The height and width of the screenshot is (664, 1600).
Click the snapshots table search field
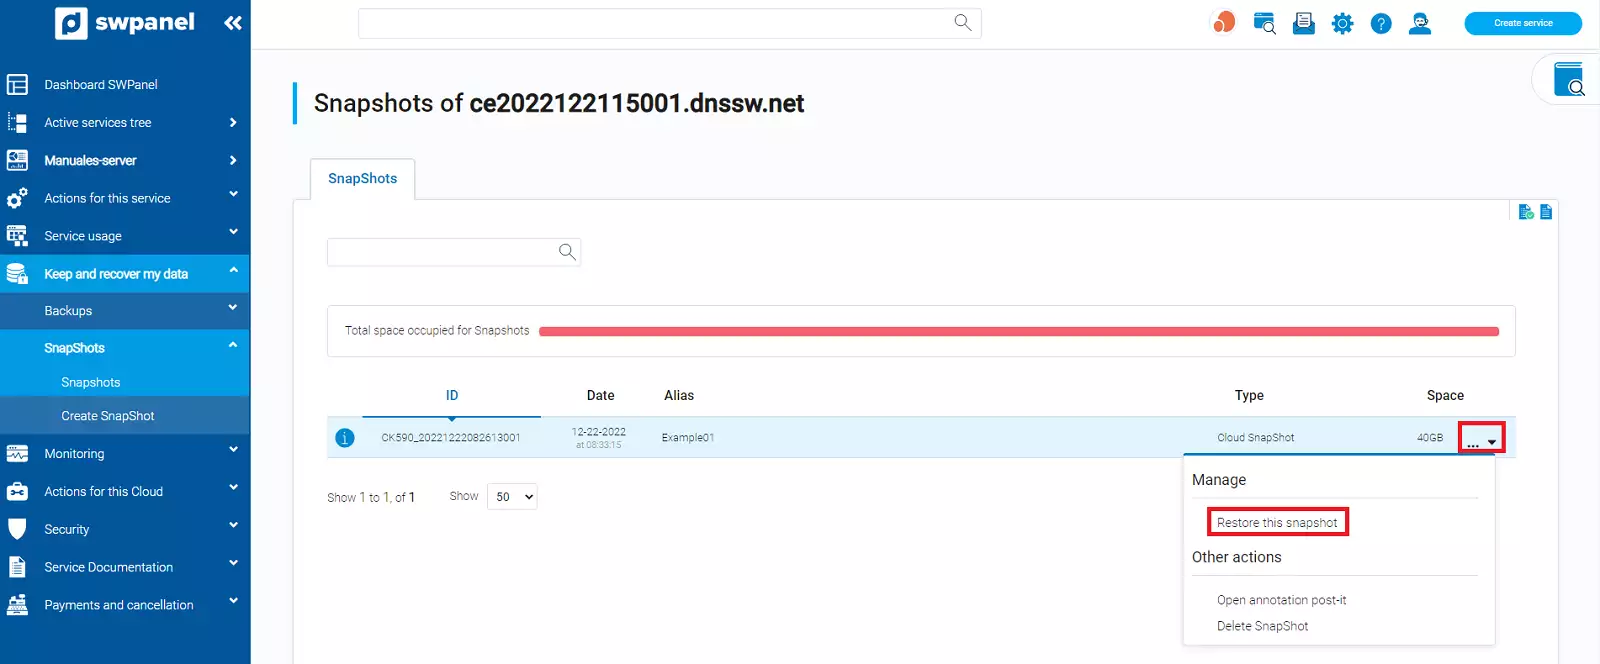click(x=442, y=252)
